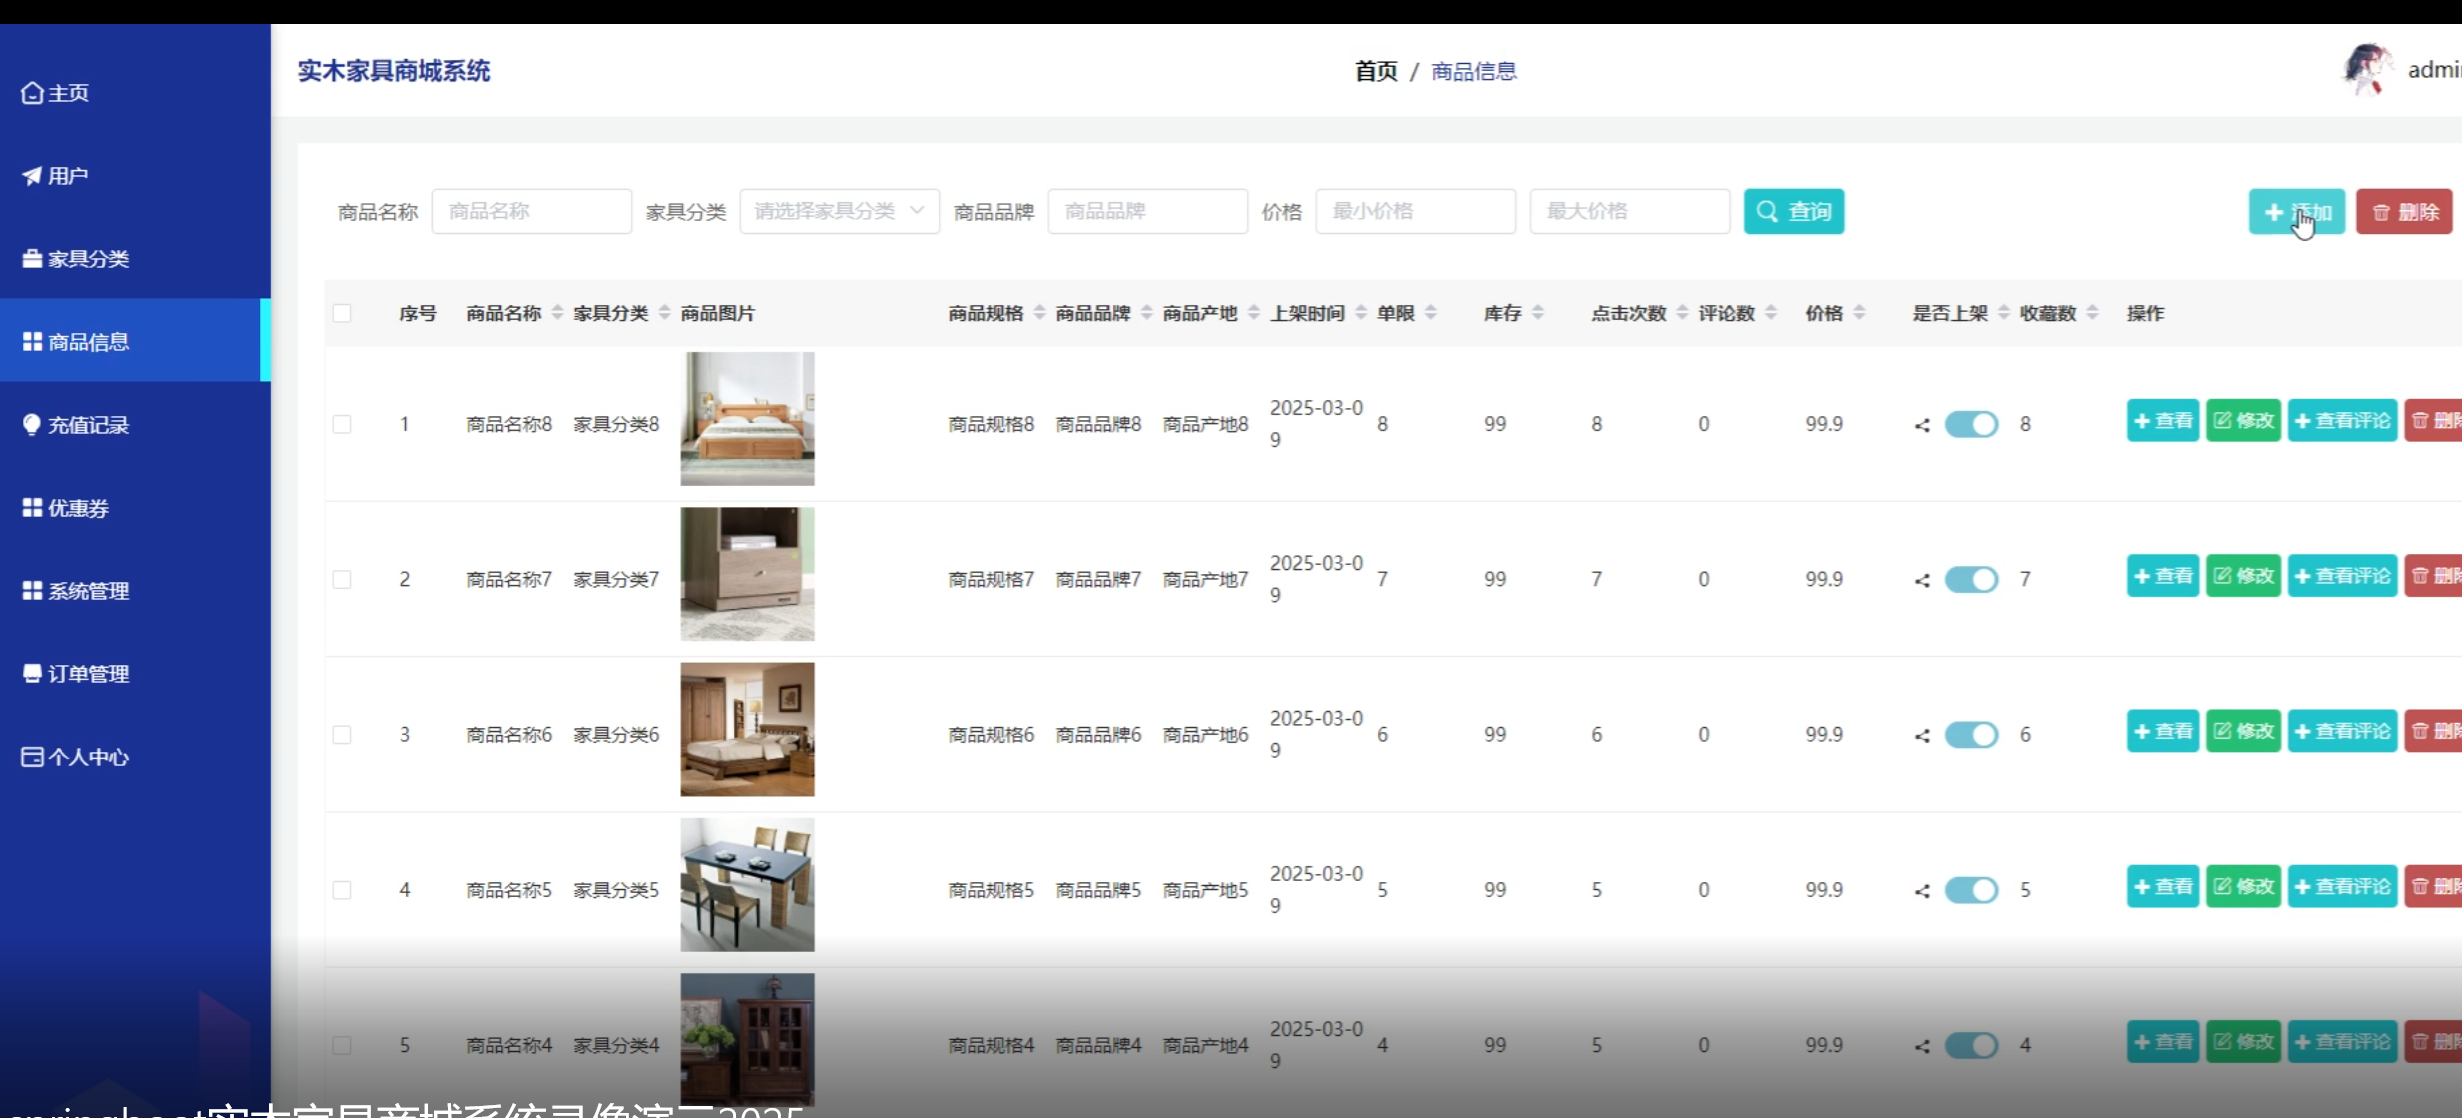Toggle 是否上架 switch for 商品名称8
Screen dimensions: 2462x1118
(x=1971, y=424)
